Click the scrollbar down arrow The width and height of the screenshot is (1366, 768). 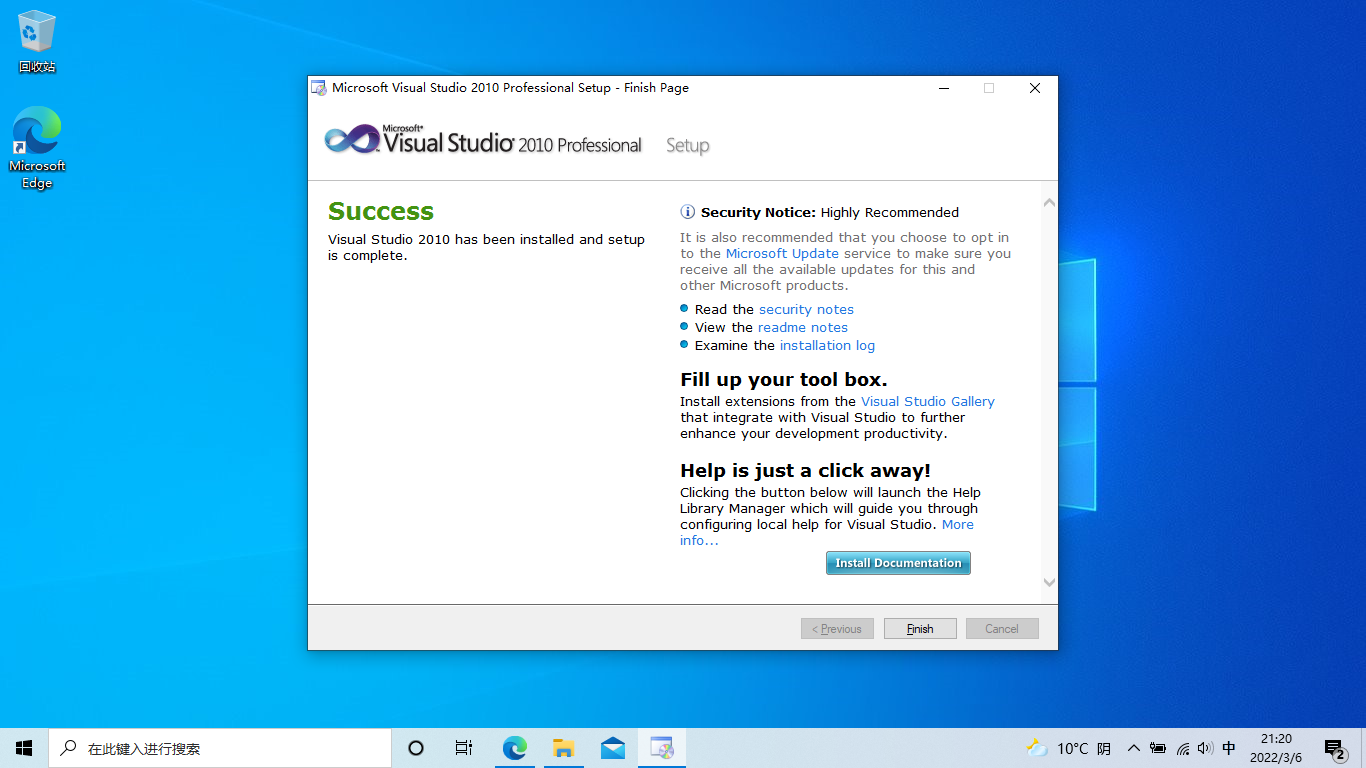pyautogui.click(x=1048, y=582)
